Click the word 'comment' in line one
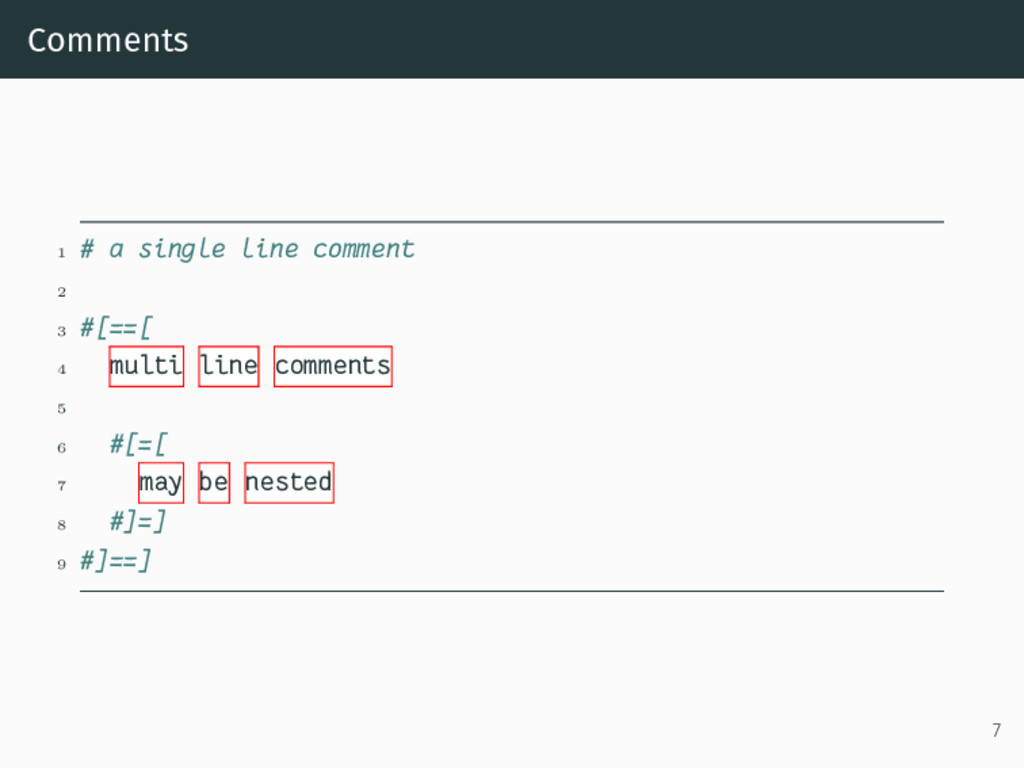1024x768 pixels. (x=364, y=249)
